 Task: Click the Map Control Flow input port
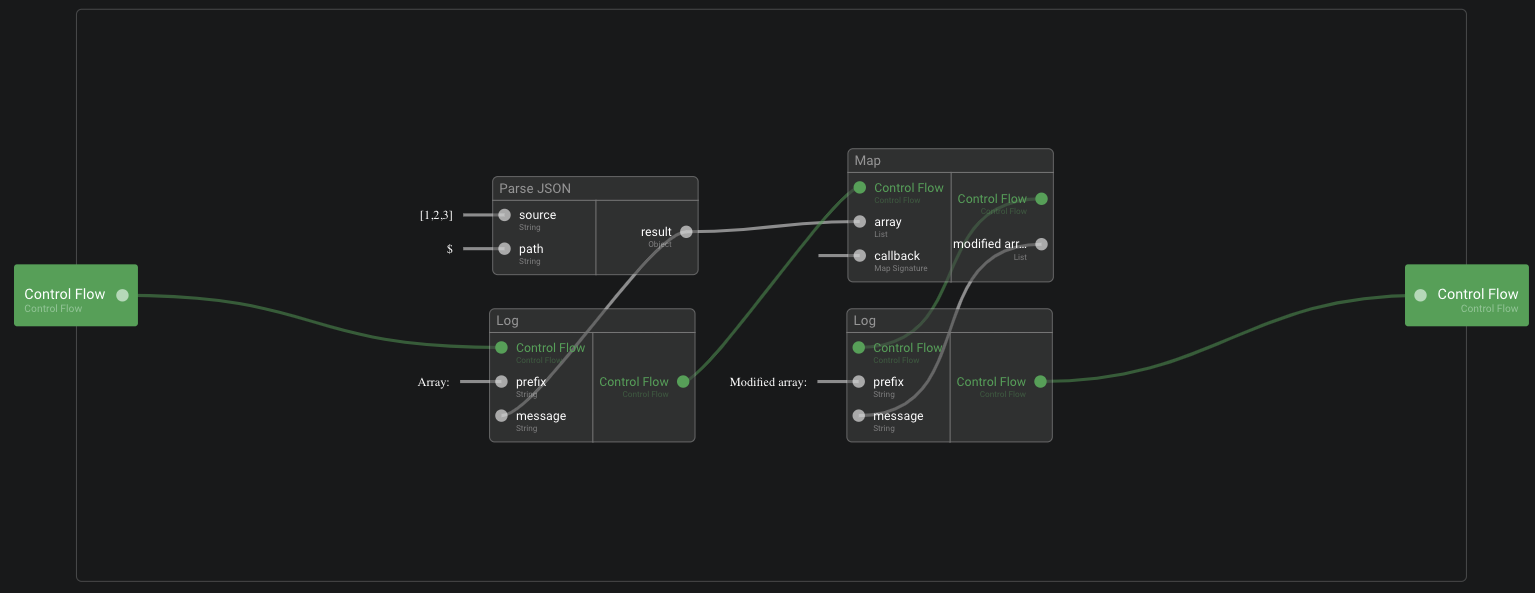click(860, 188)
